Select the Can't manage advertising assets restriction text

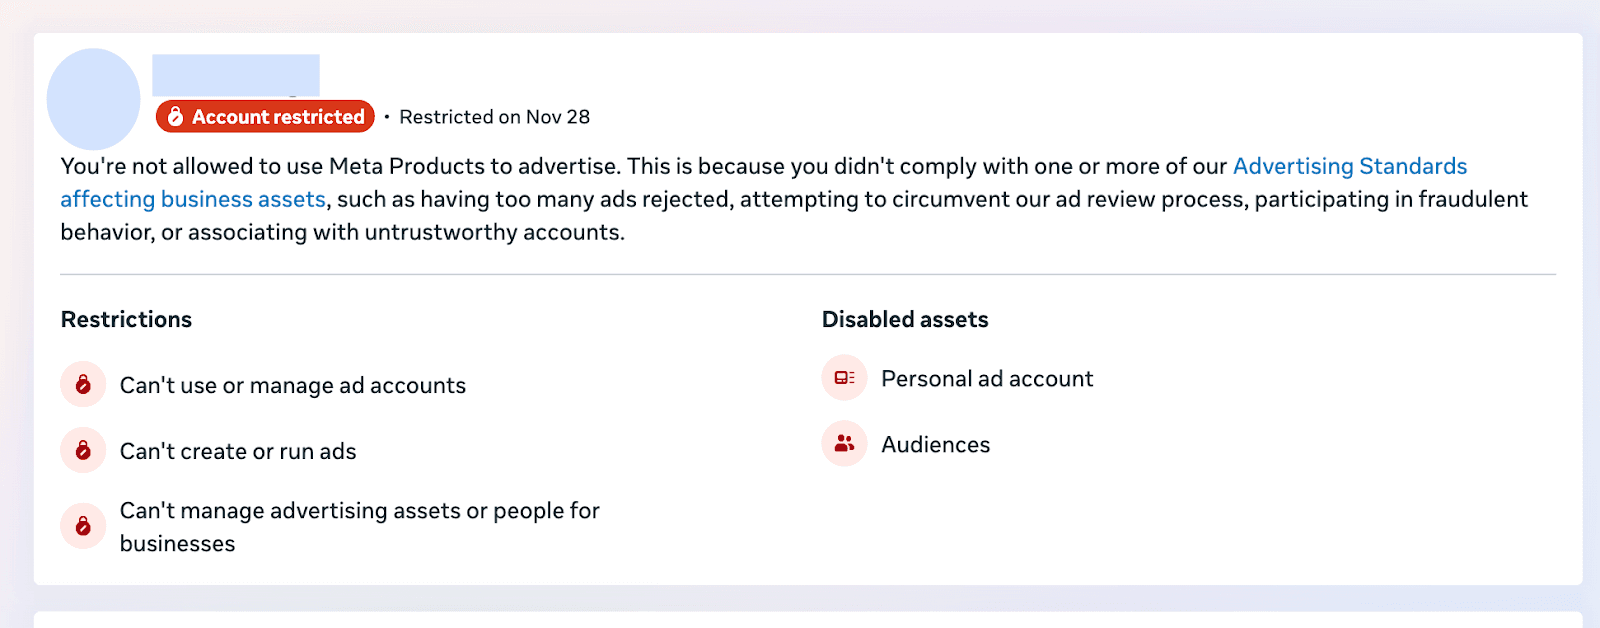359,526
